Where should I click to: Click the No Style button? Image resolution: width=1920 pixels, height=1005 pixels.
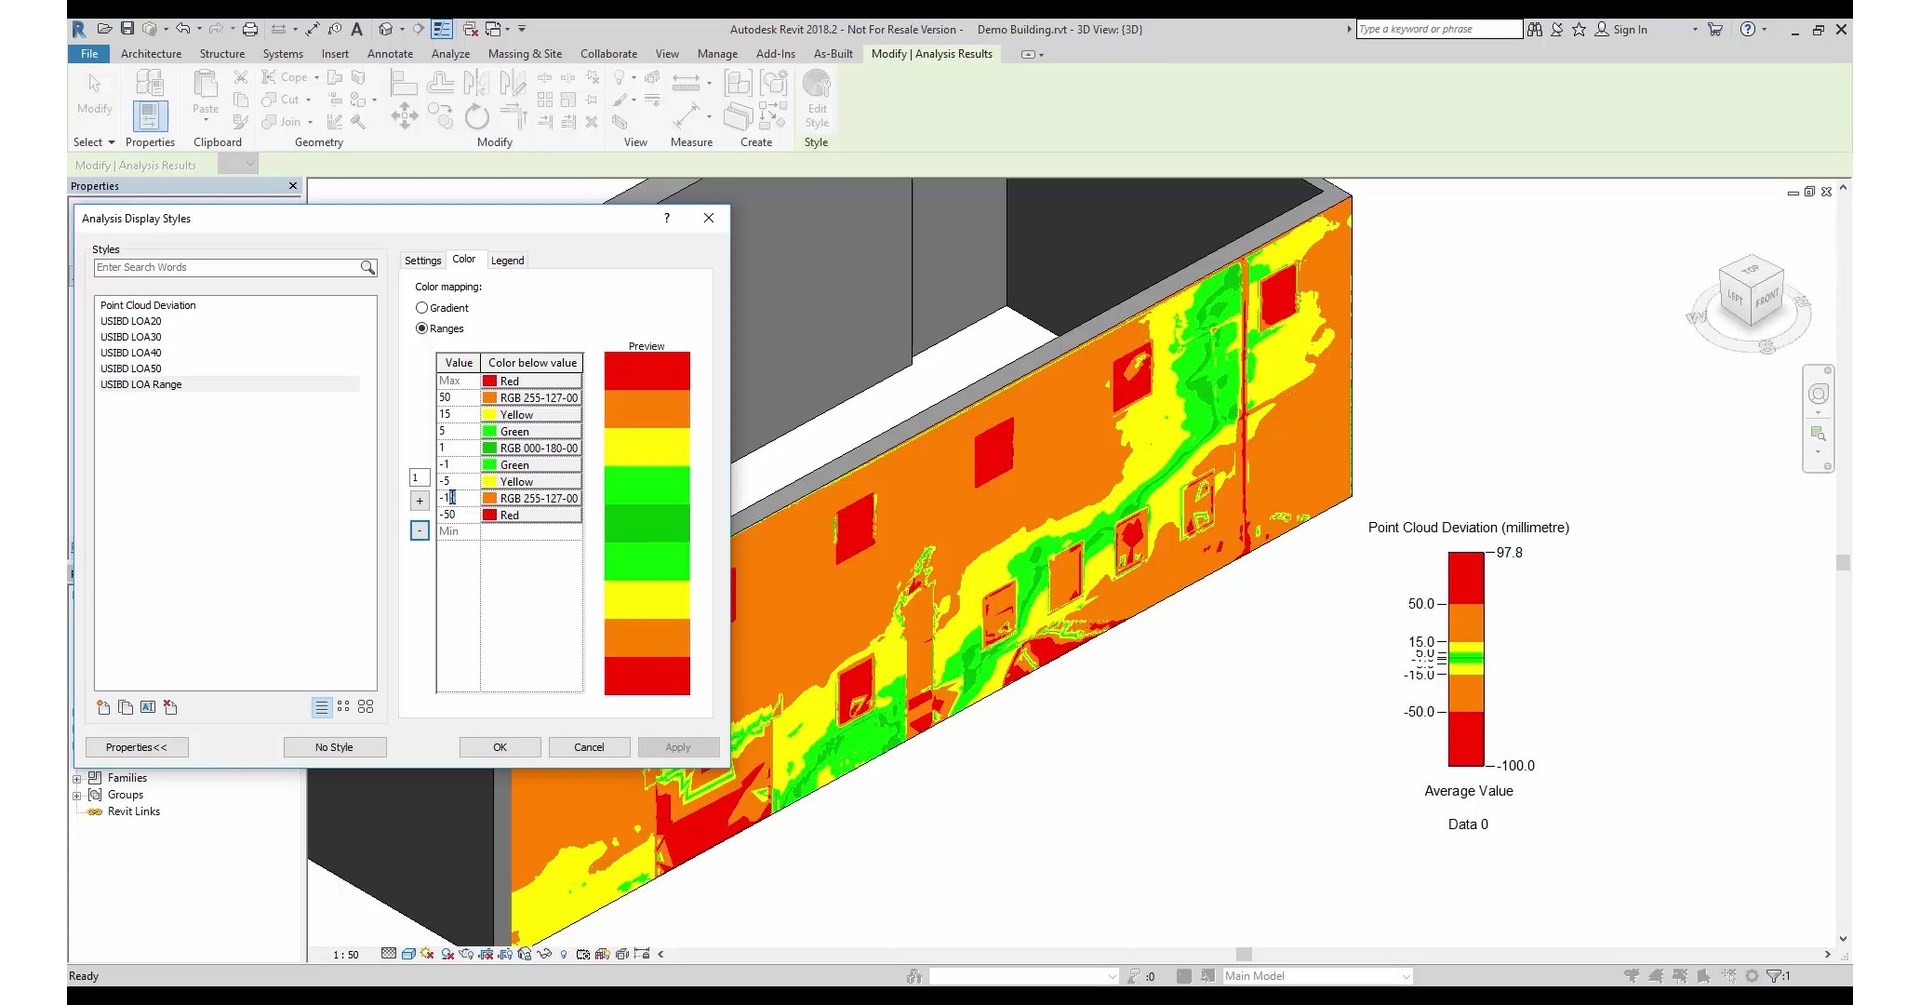(x=334, y=747)
